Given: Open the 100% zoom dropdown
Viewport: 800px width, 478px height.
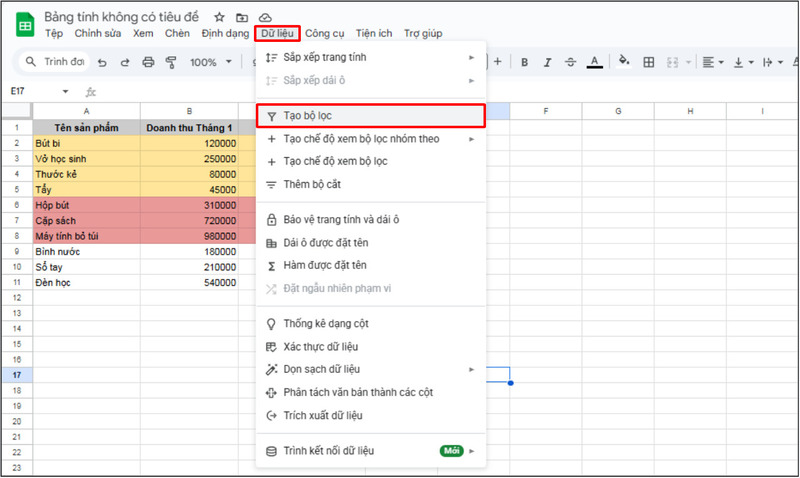Looking at the screenshot, I should (x=211, y=62).
